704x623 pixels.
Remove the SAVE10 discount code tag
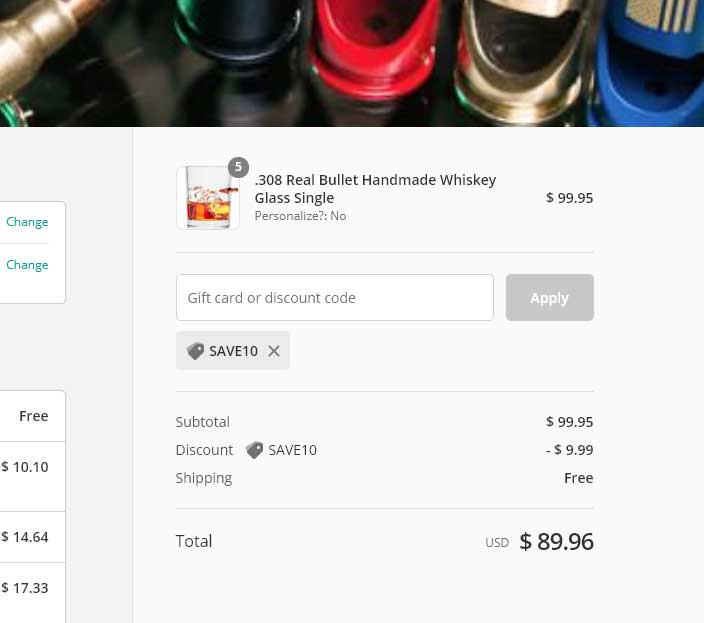pyautogui.click(x=274, y=351)
